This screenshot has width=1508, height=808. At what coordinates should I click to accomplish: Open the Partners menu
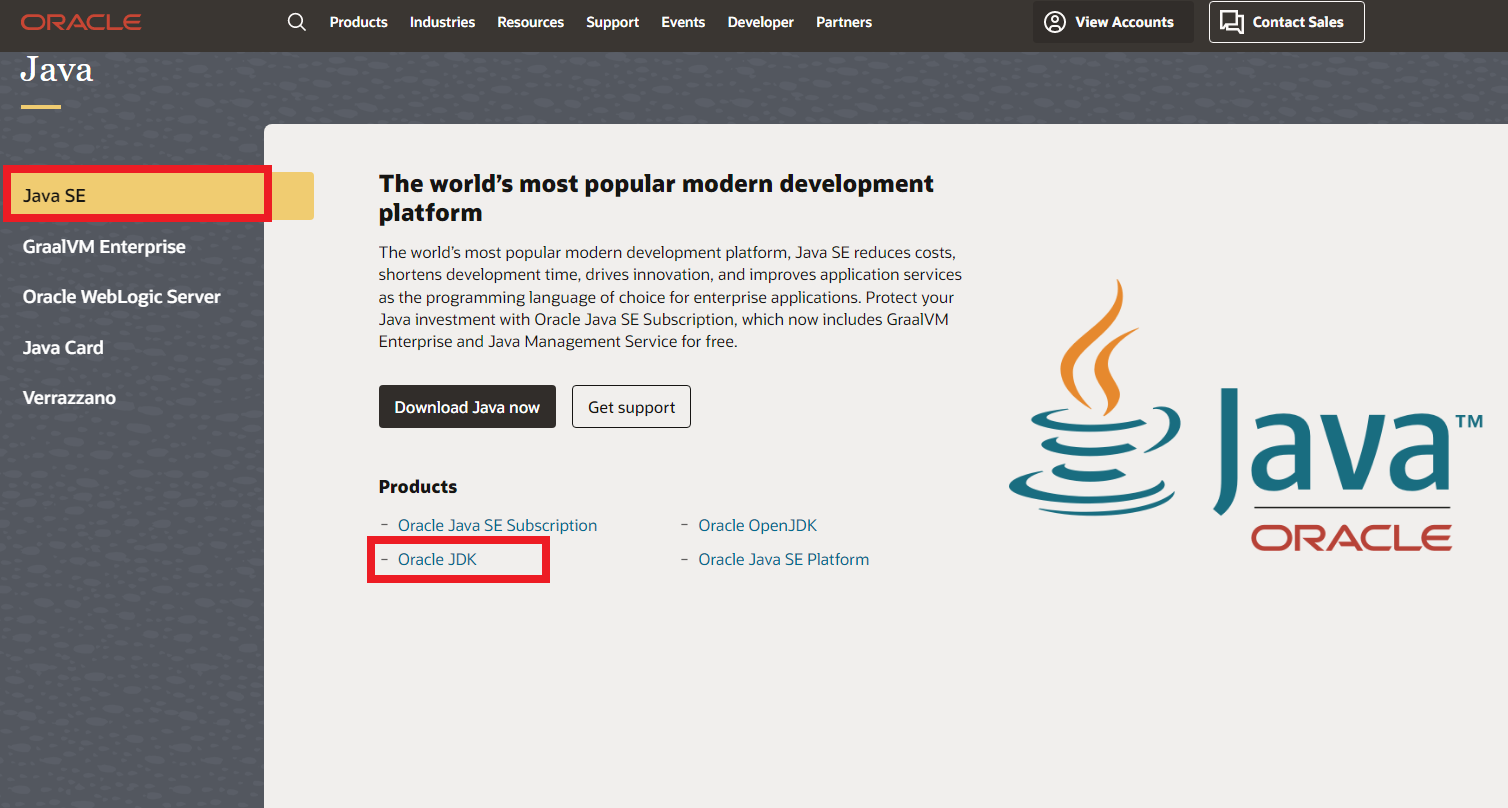point(844,22)
